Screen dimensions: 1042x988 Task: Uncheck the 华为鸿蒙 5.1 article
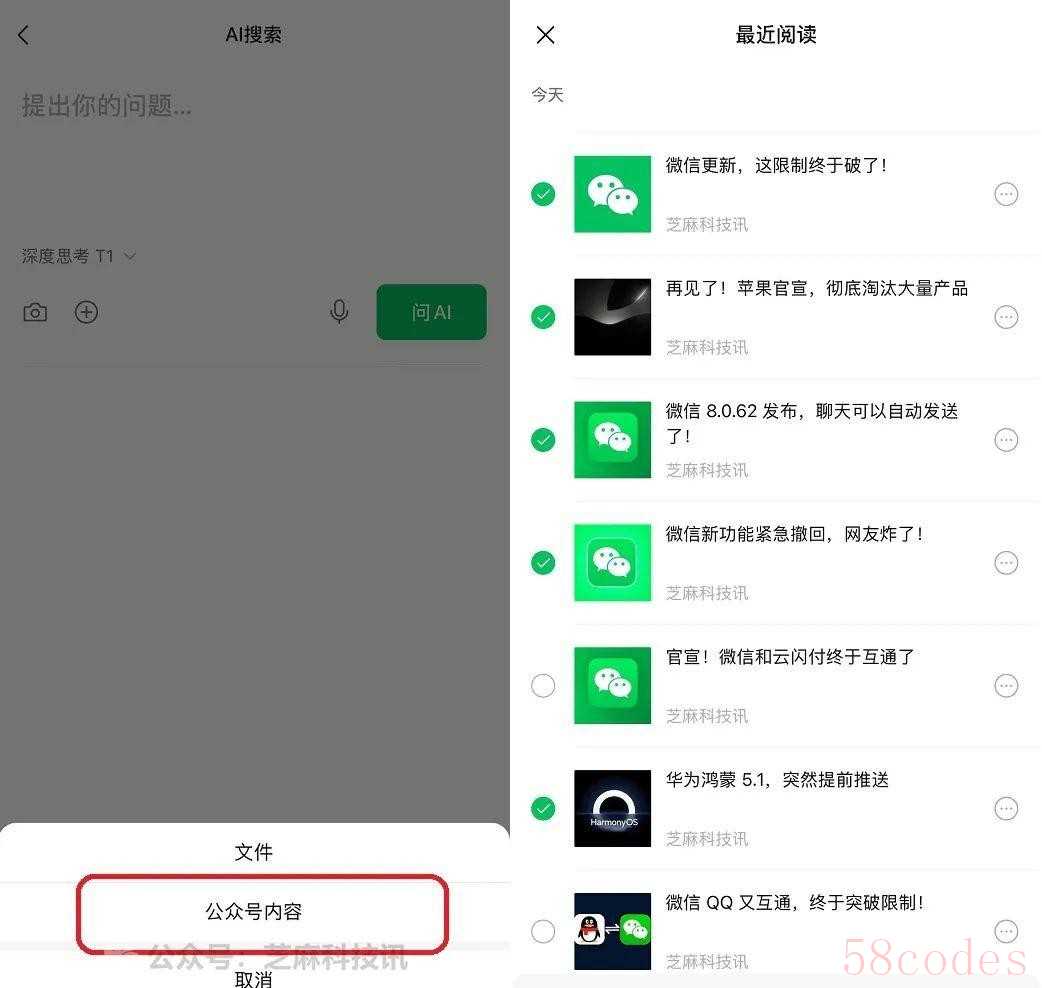(x=544, y=809)
